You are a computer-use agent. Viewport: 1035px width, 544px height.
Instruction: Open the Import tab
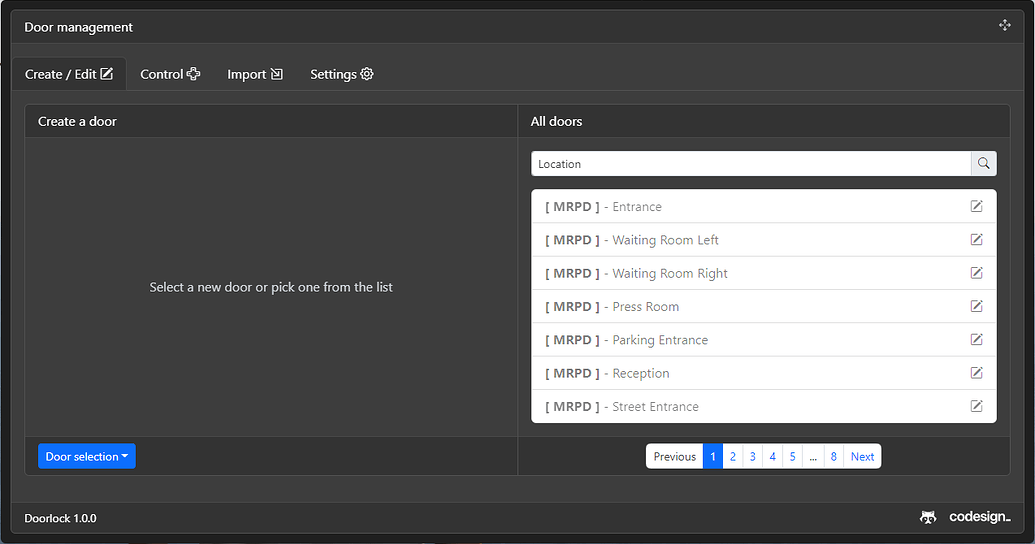pyautogui.click(x=255, y=74)
